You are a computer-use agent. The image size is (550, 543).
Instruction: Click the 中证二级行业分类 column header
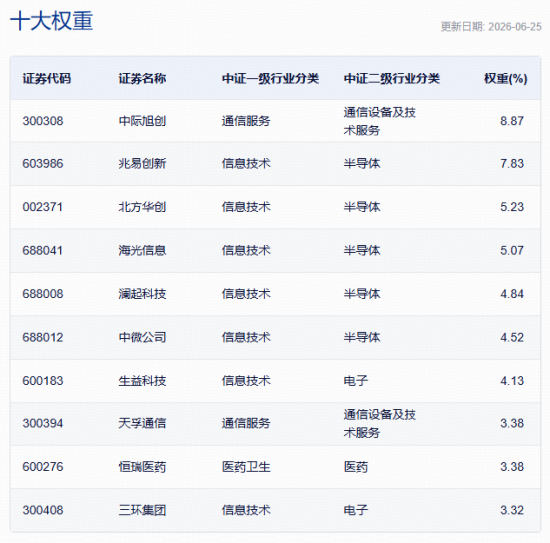click(391, 78)
